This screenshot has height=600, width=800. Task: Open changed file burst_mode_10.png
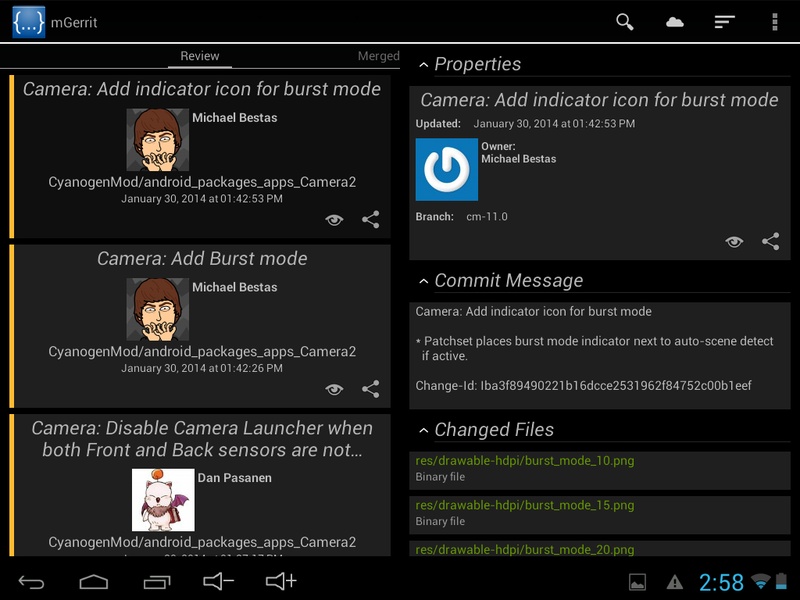coord(599,468)
